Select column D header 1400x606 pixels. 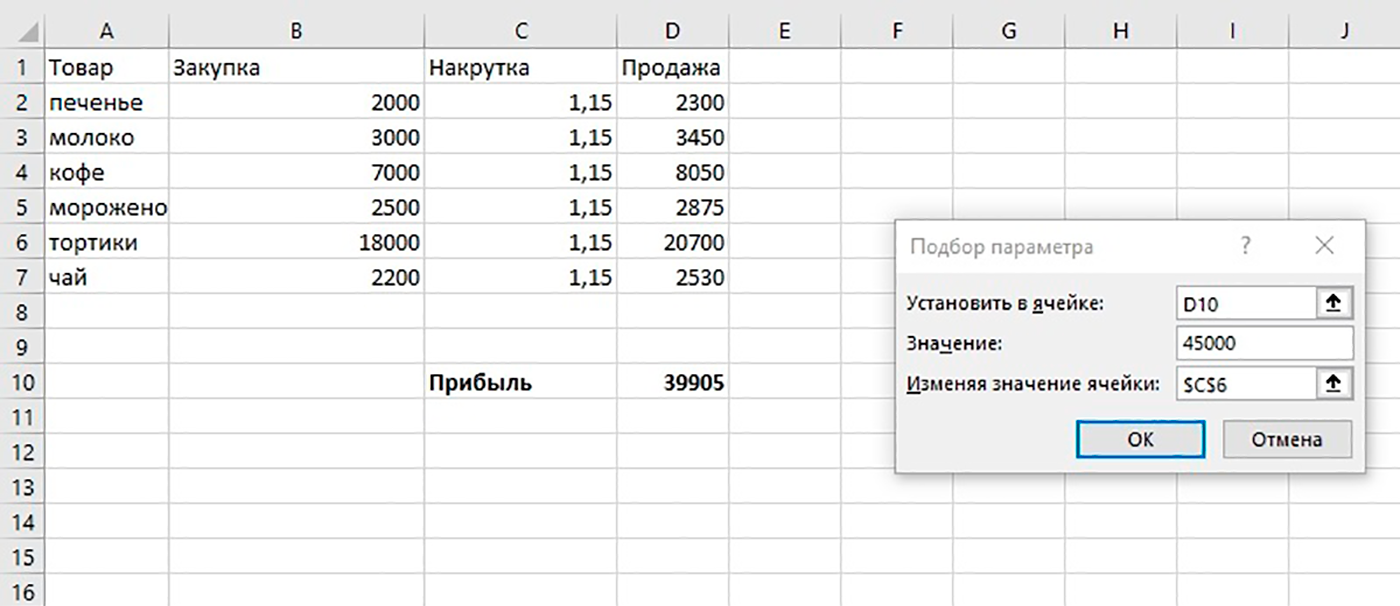[672, 32]
